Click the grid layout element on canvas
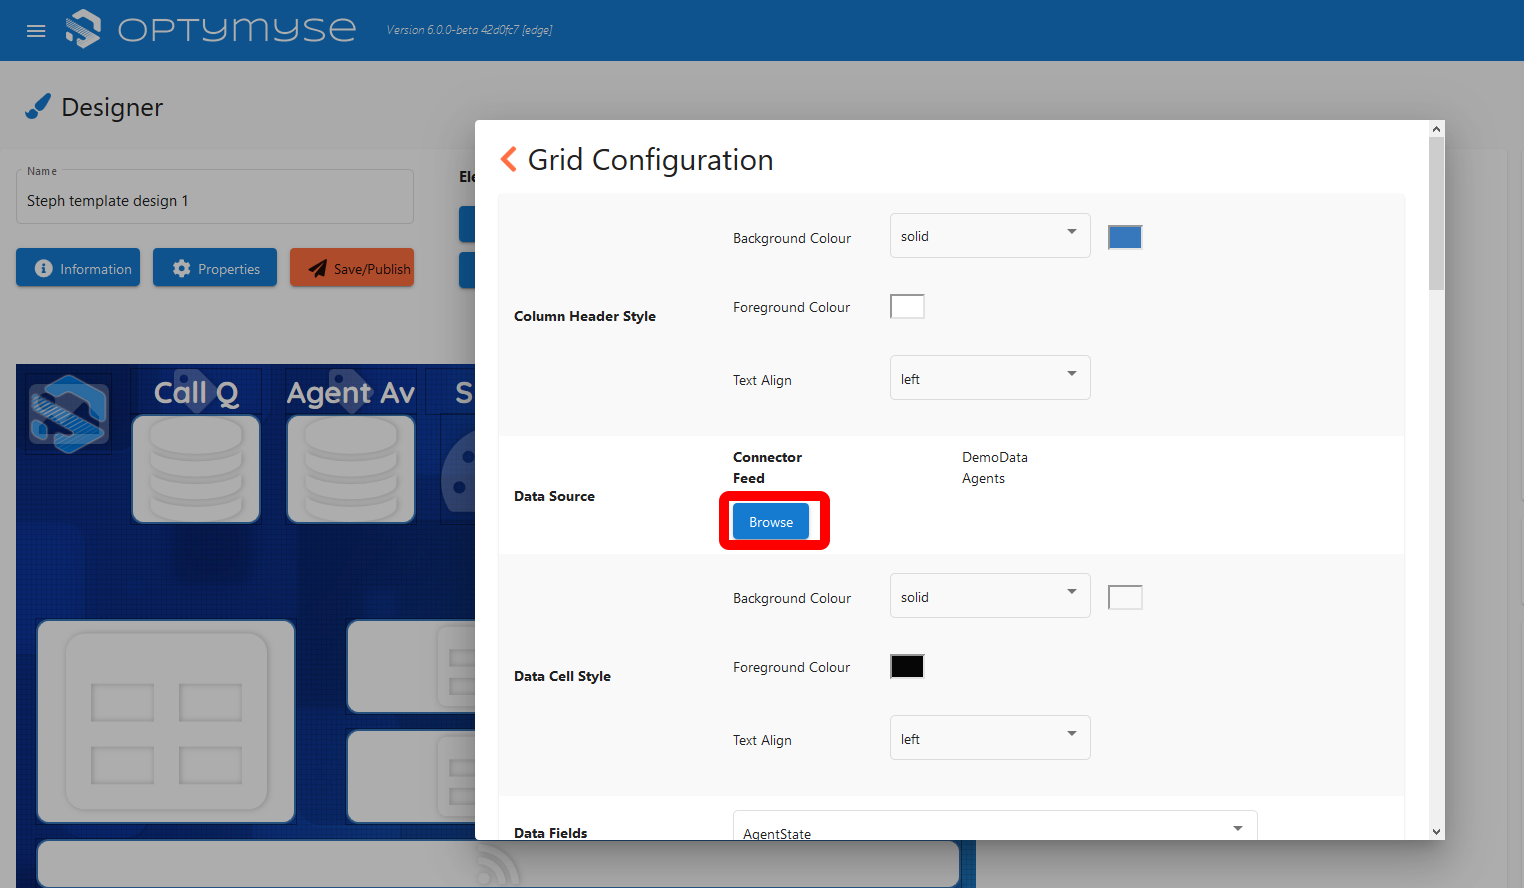This screenshot has height=888, width=1524. tap(166, 721)
